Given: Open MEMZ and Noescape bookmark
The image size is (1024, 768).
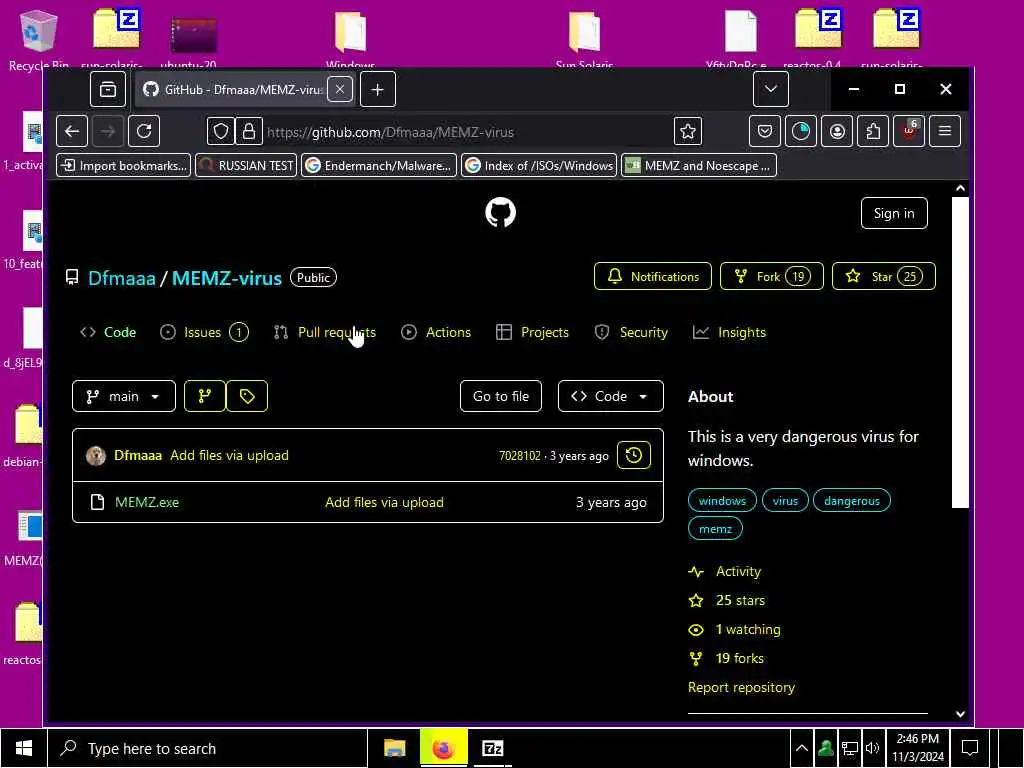Looking at the screenshot, I should (699, 166).
